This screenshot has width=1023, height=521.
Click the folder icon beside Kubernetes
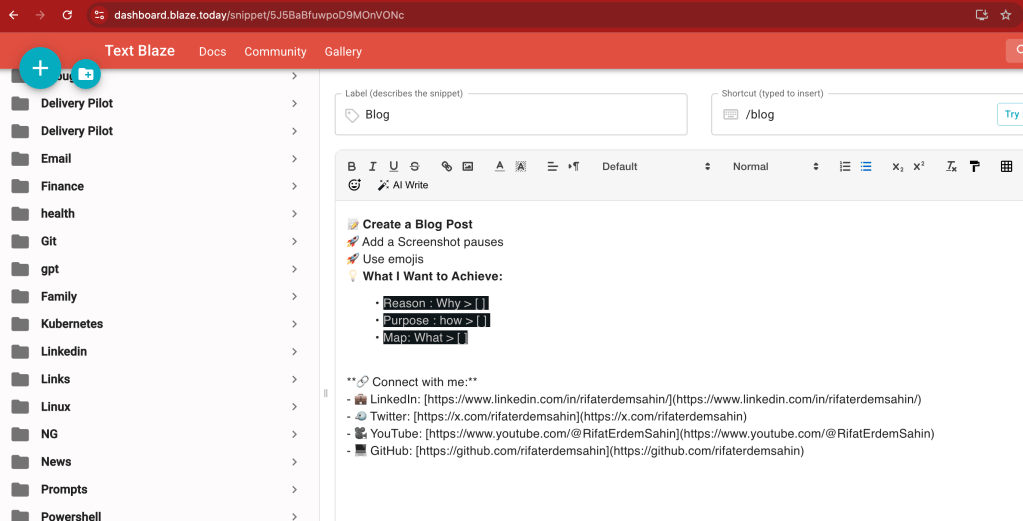(x=20, y=324)
